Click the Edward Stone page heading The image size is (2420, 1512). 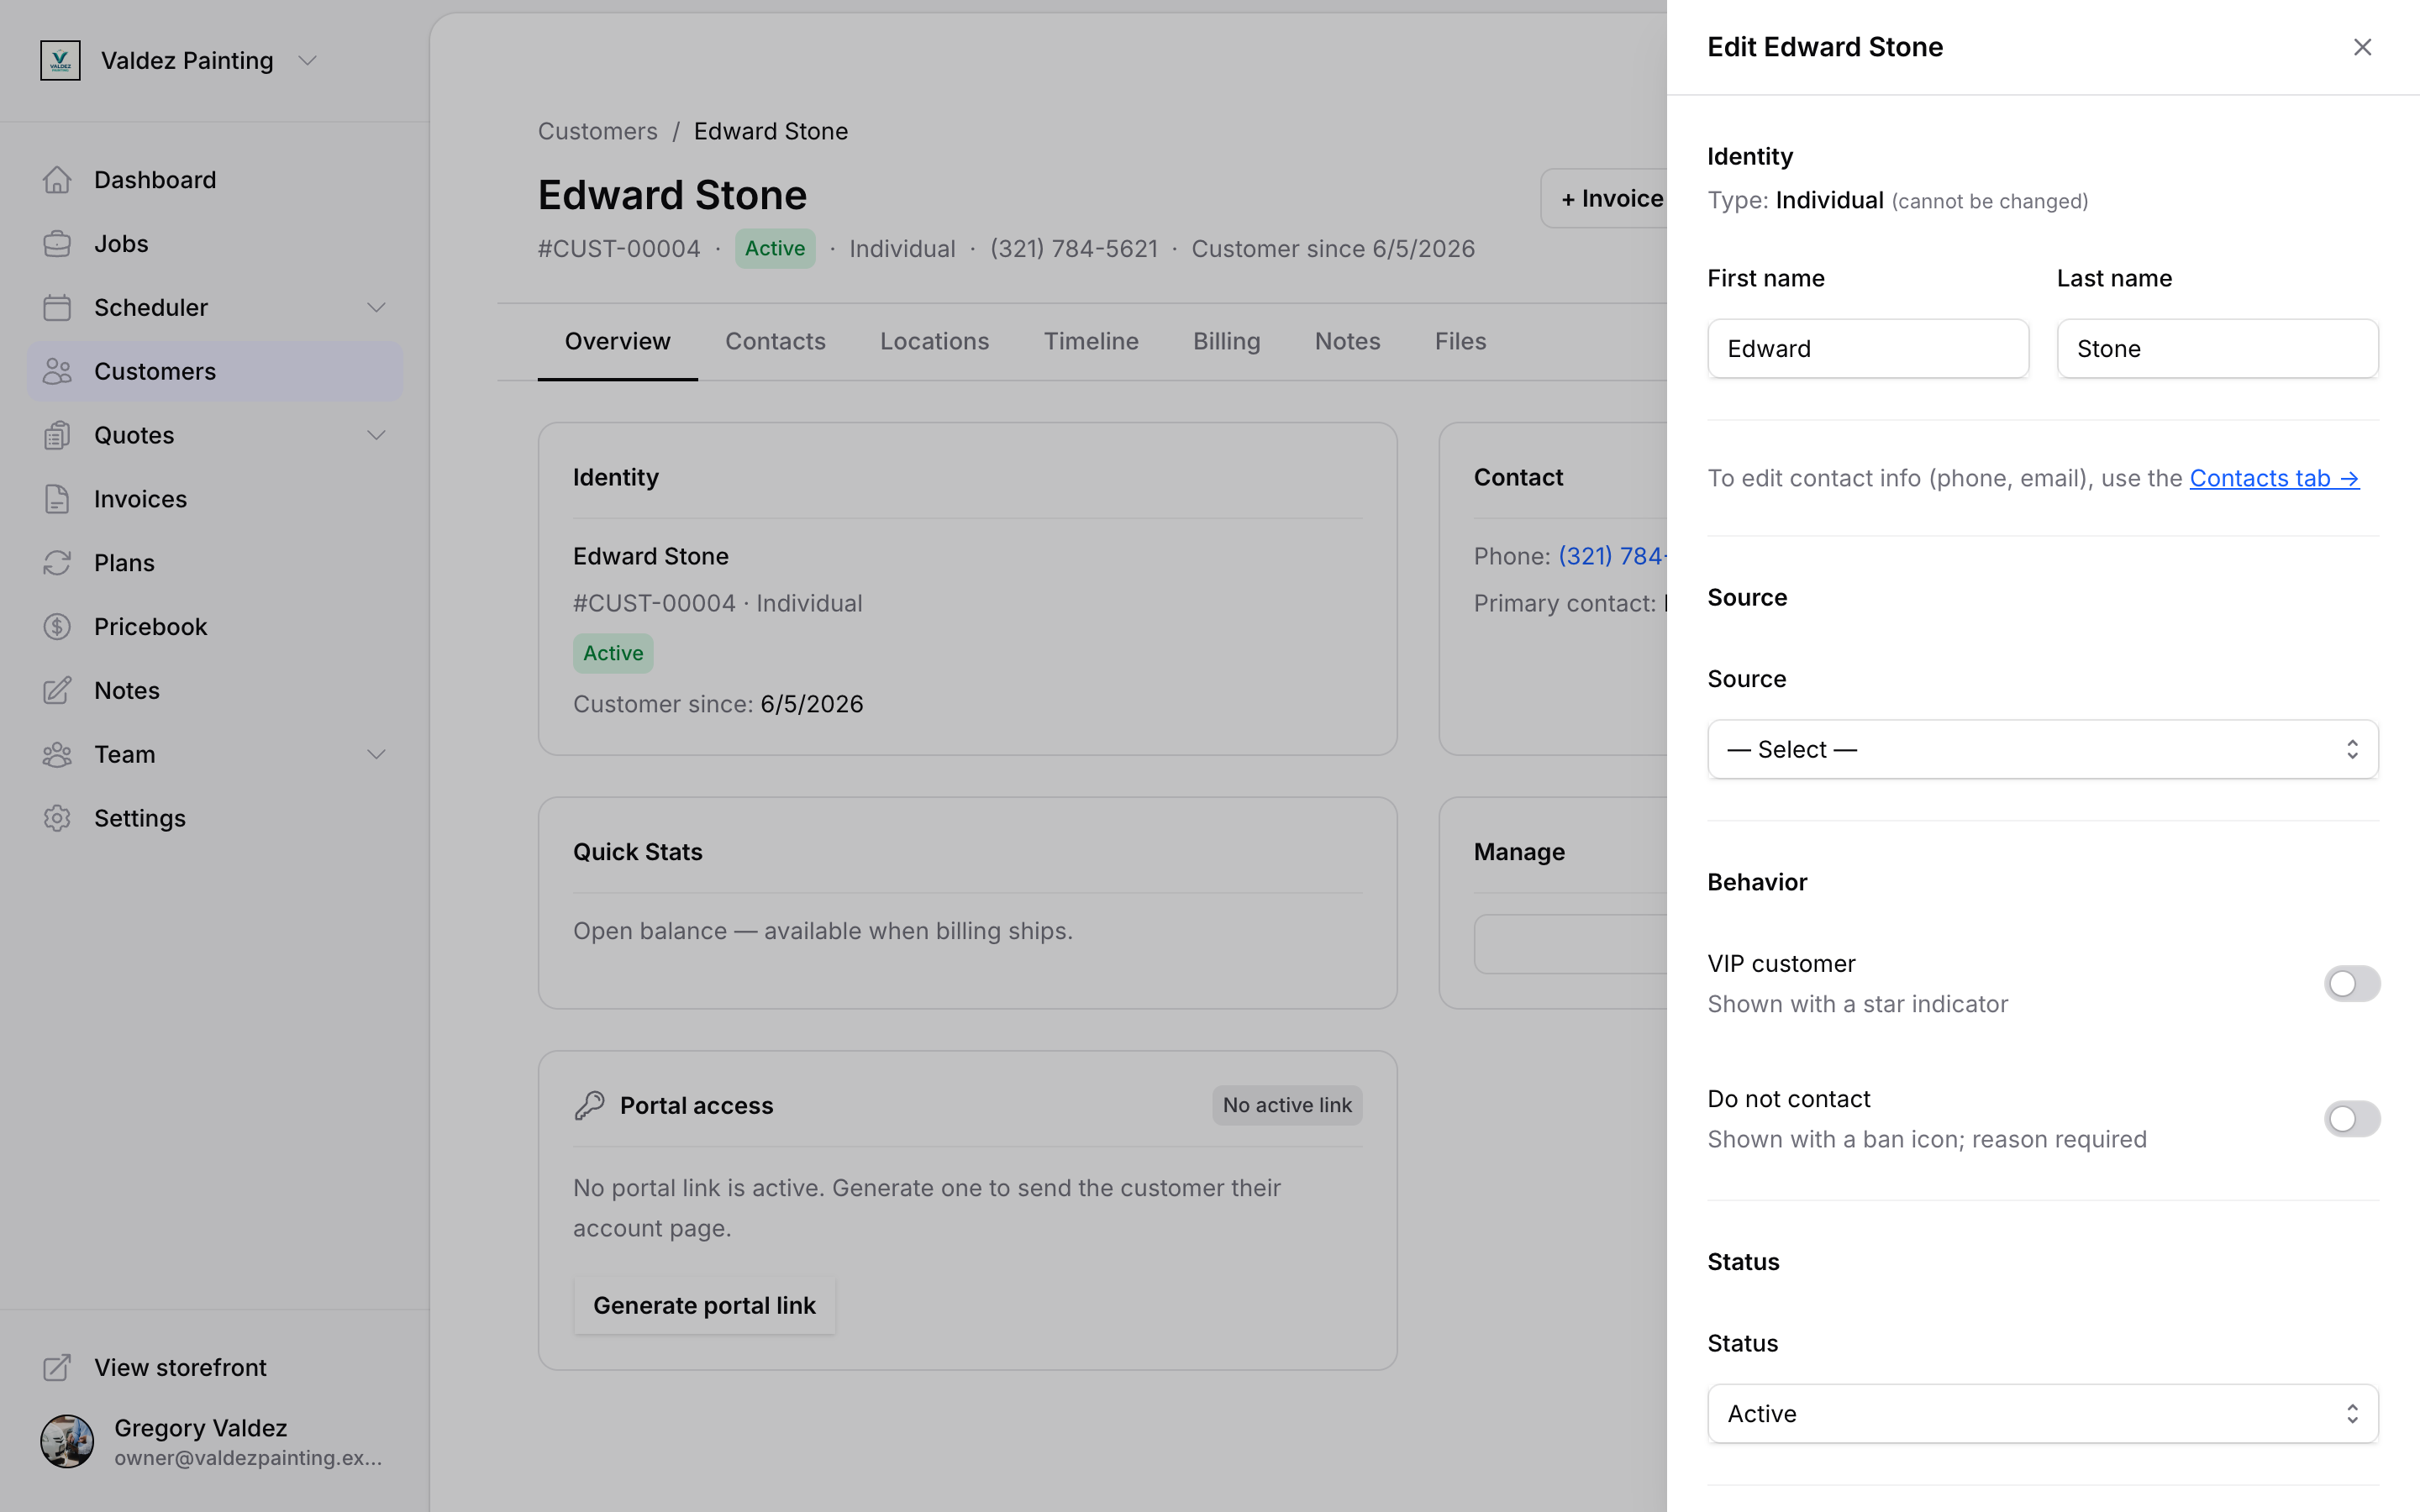pyautogui.click(x=672, y=195)
